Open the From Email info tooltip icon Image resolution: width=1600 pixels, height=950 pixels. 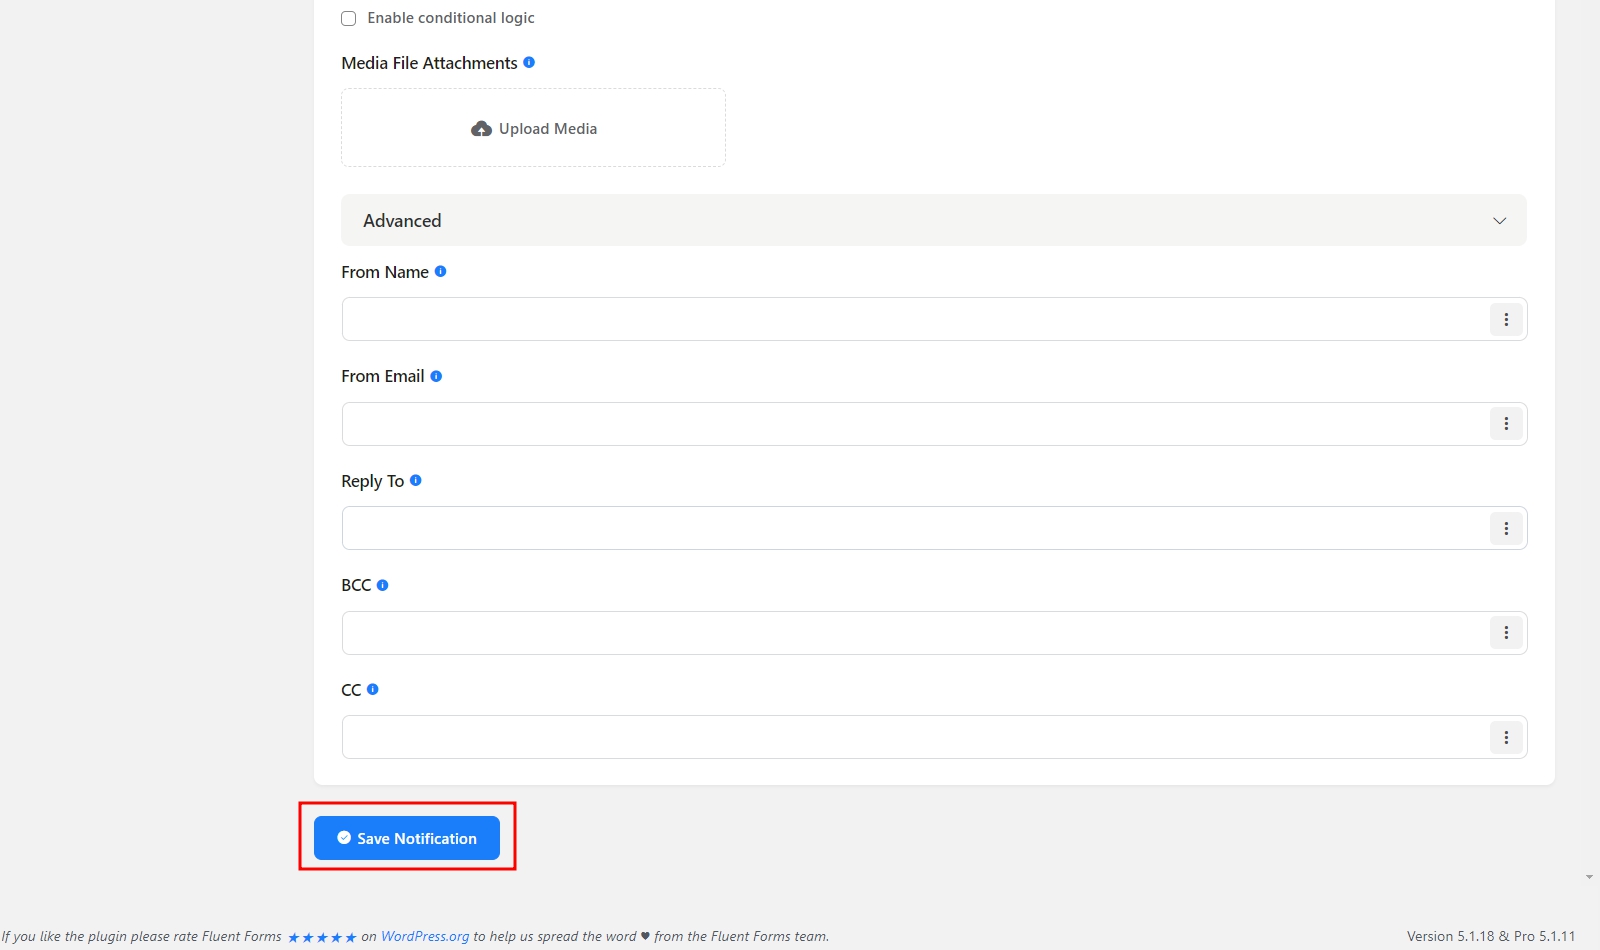tap(436, 376)
